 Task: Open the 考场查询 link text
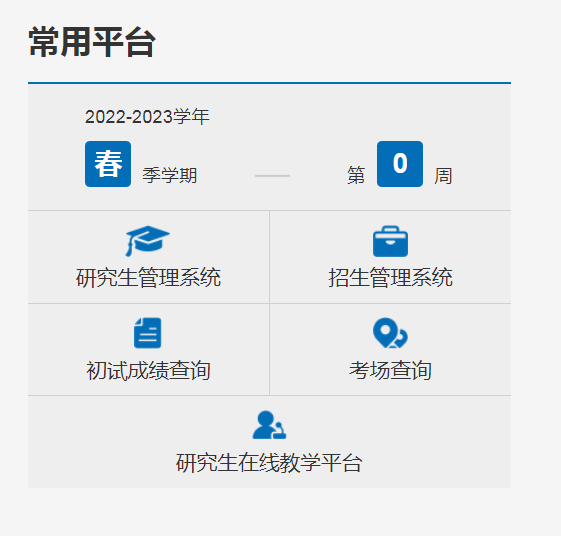coord(390,370)
